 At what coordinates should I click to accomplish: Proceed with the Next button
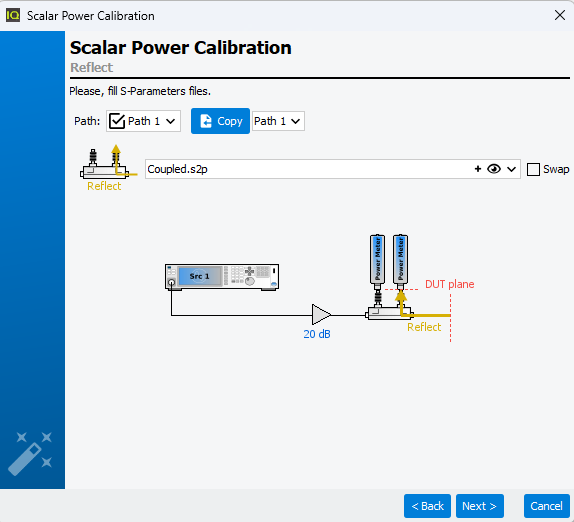coord(480,506)
